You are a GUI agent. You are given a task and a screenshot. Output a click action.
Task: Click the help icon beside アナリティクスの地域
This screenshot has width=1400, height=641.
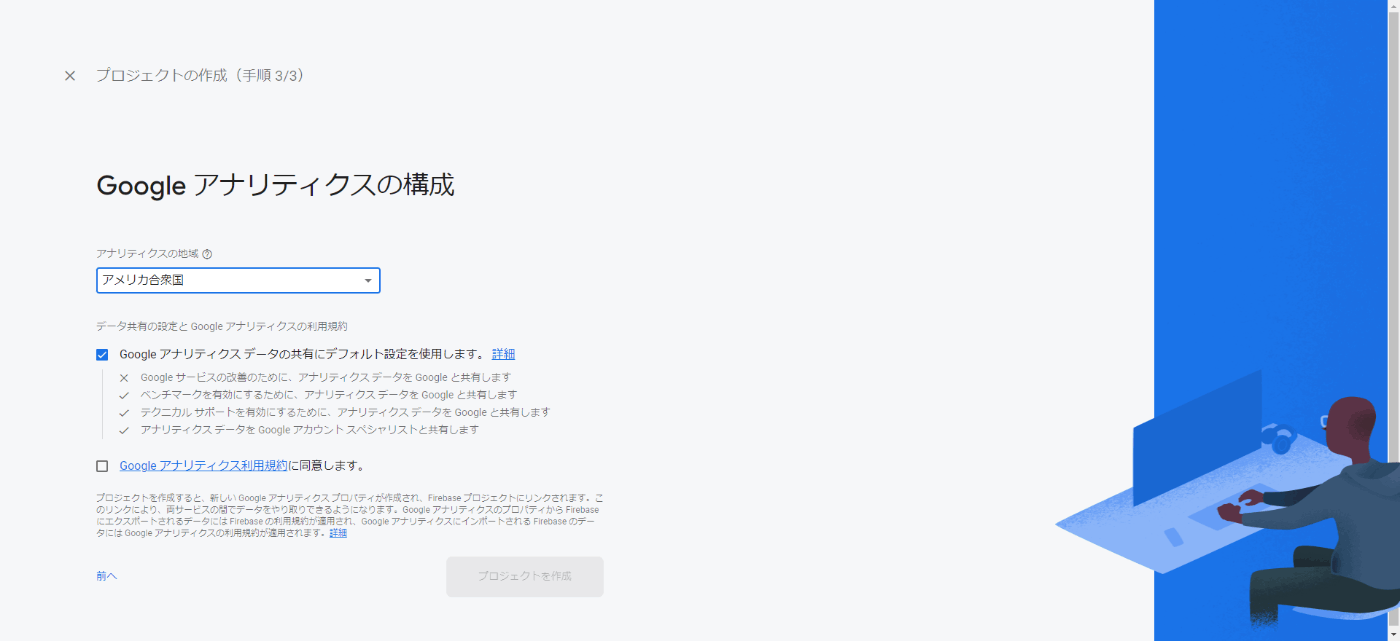tap(207, 254)
